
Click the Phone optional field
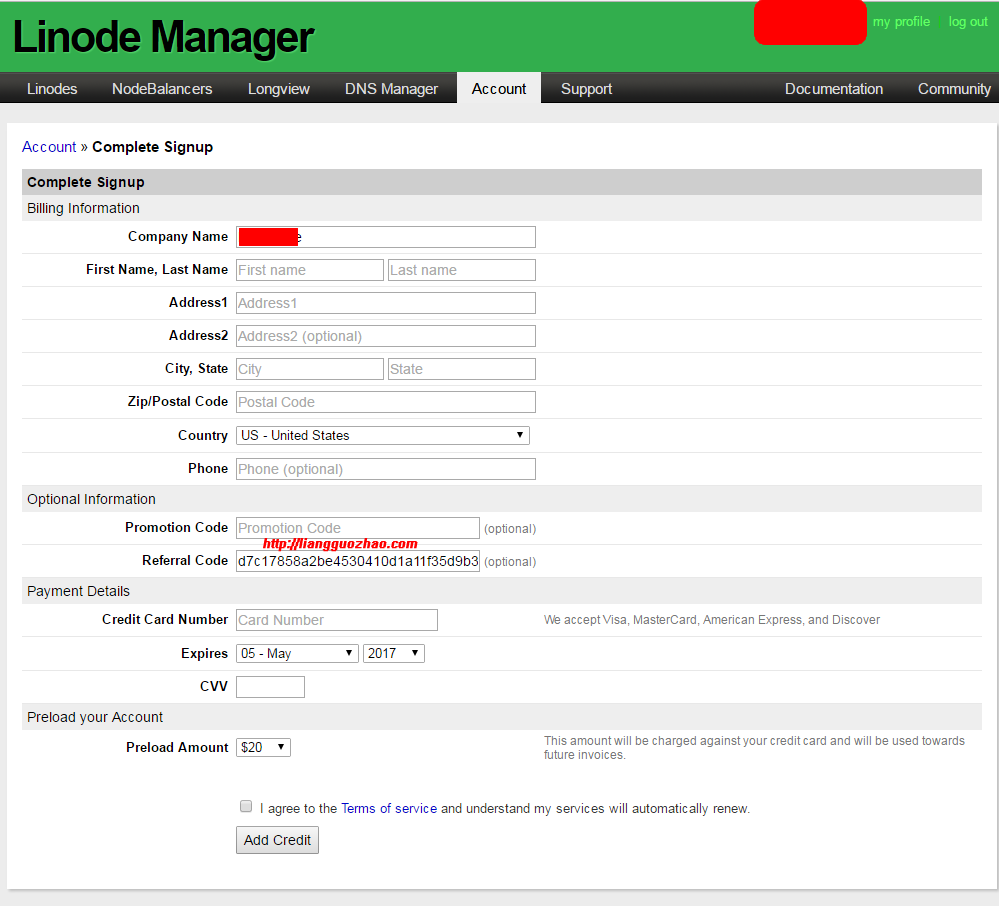[385, 469]
